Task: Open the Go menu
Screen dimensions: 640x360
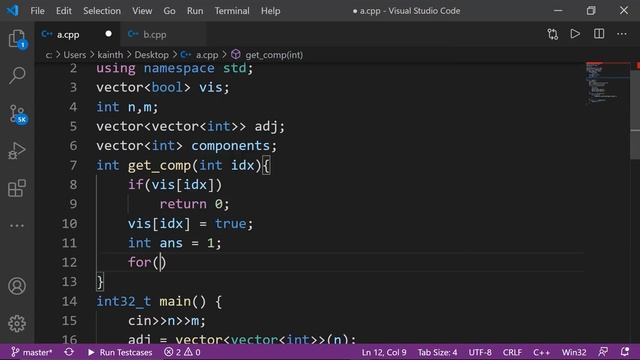Action: (x=169, y=11)
